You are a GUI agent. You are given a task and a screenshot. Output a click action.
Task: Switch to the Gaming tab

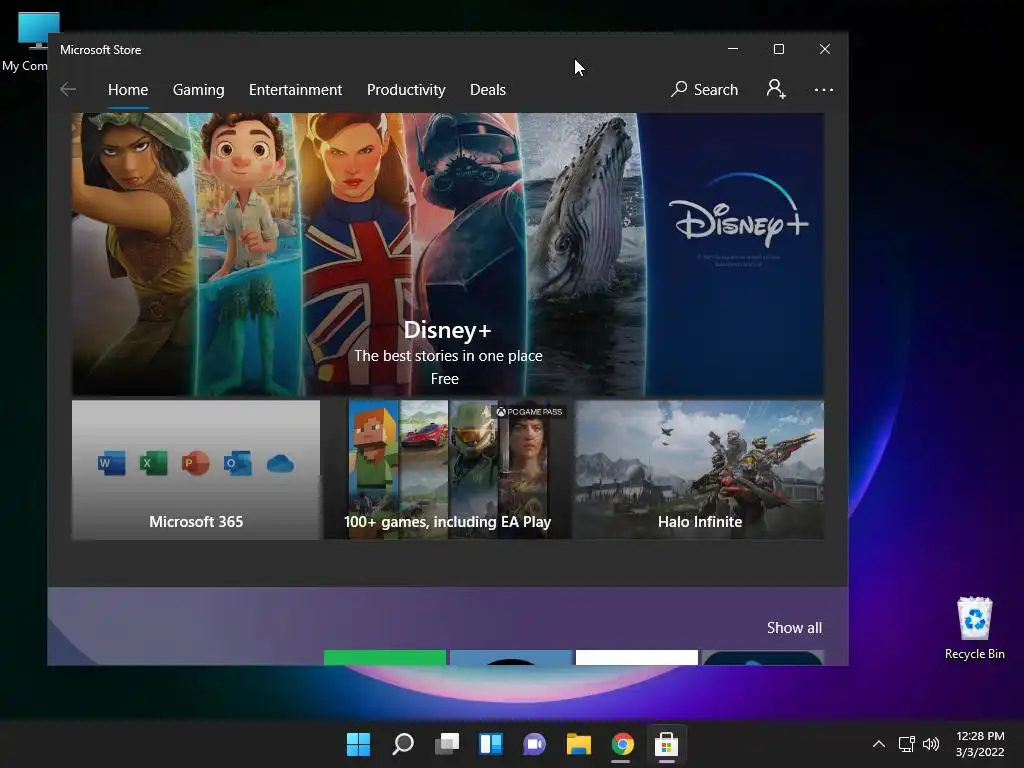[x=199, y=89]
